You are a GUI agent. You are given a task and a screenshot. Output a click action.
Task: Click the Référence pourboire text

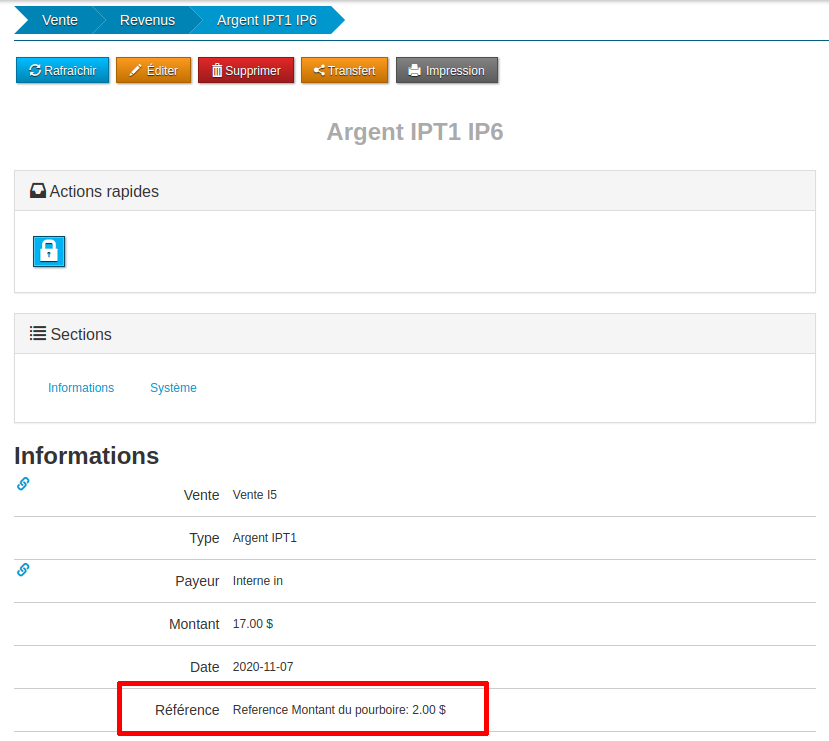tap(339, 710)
